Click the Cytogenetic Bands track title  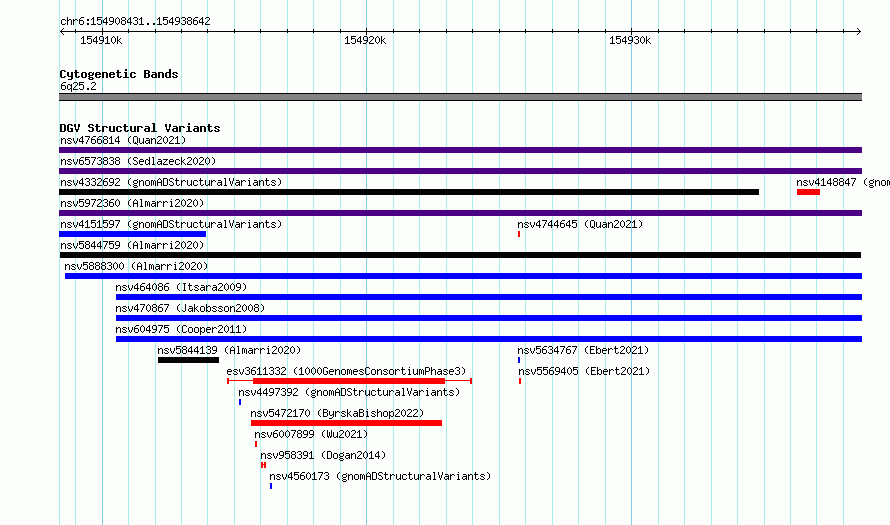(119, 74)
